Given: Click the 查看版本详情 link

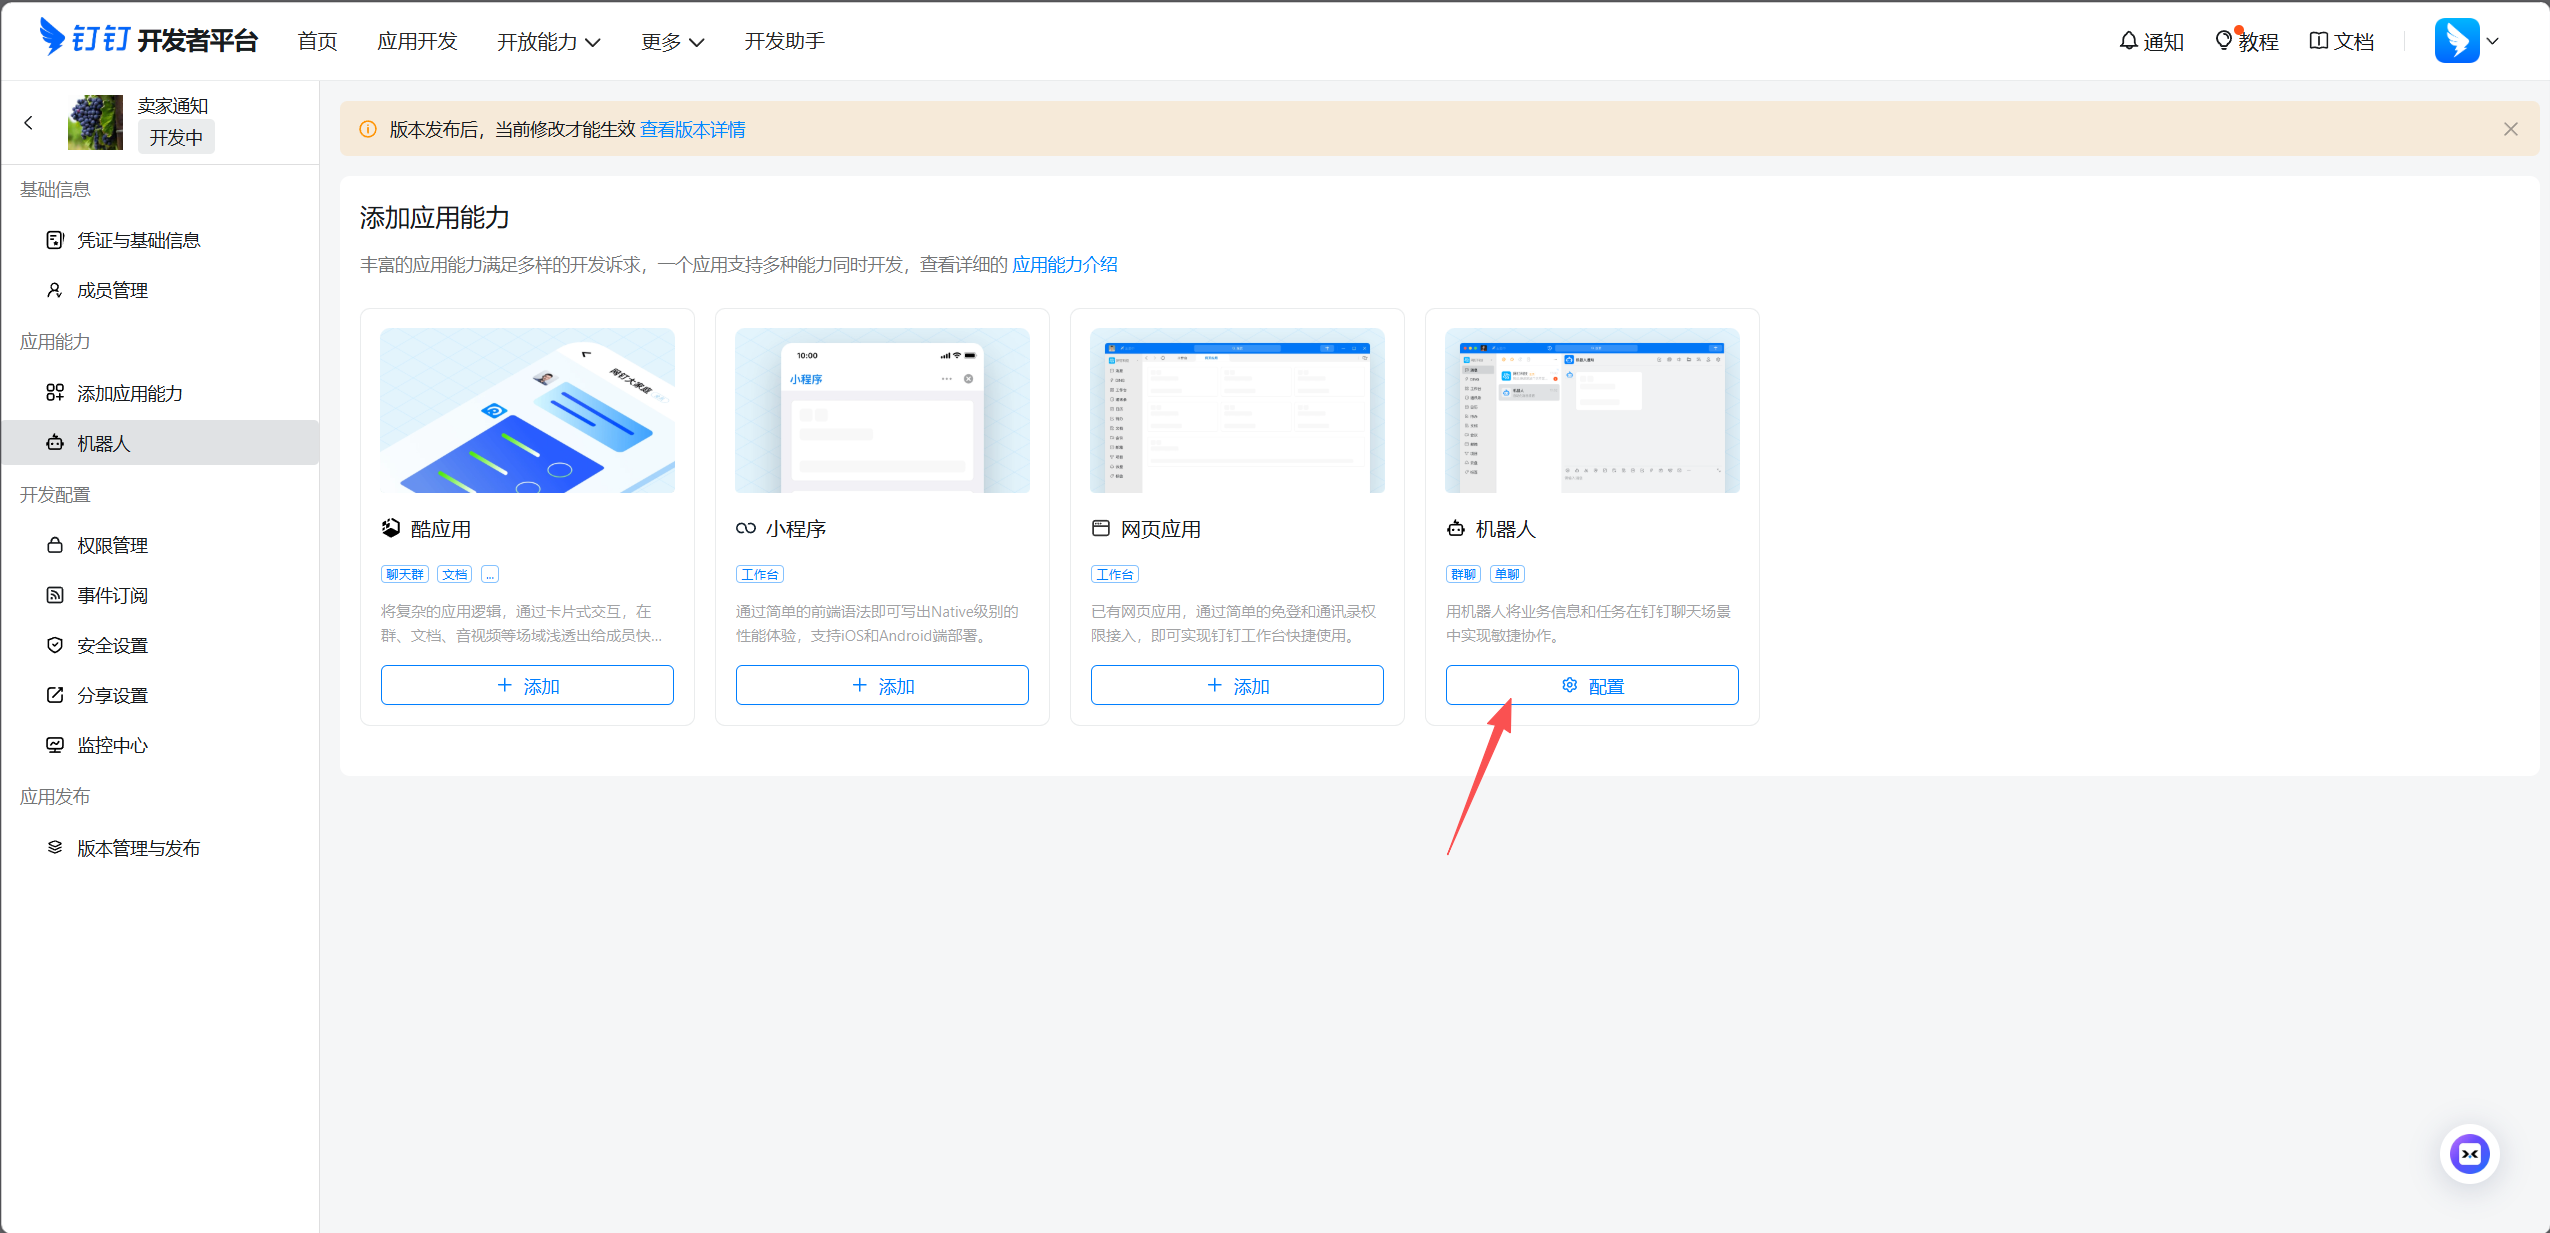Looking at the screenshot, I should pyautogui.click(x=692, y=129).
